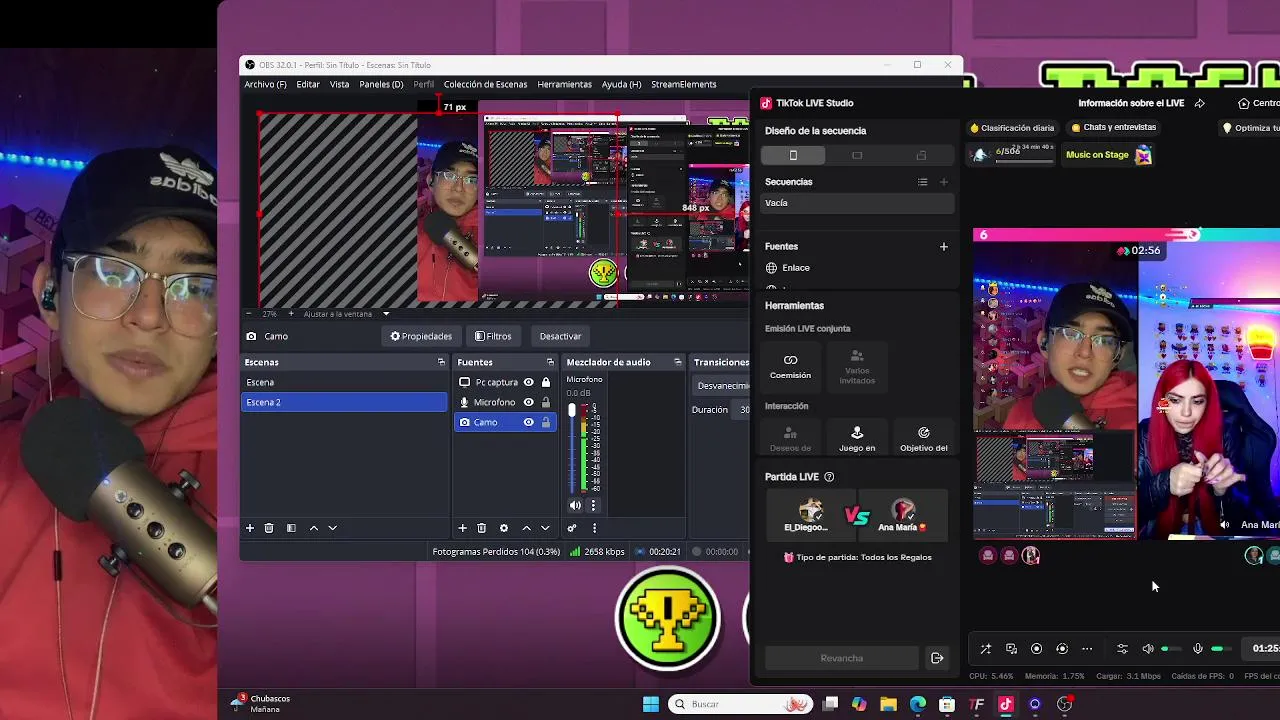Open StreamElements menu in OBS
Screen dimensions: 1280x720
(x=684, y=84)
